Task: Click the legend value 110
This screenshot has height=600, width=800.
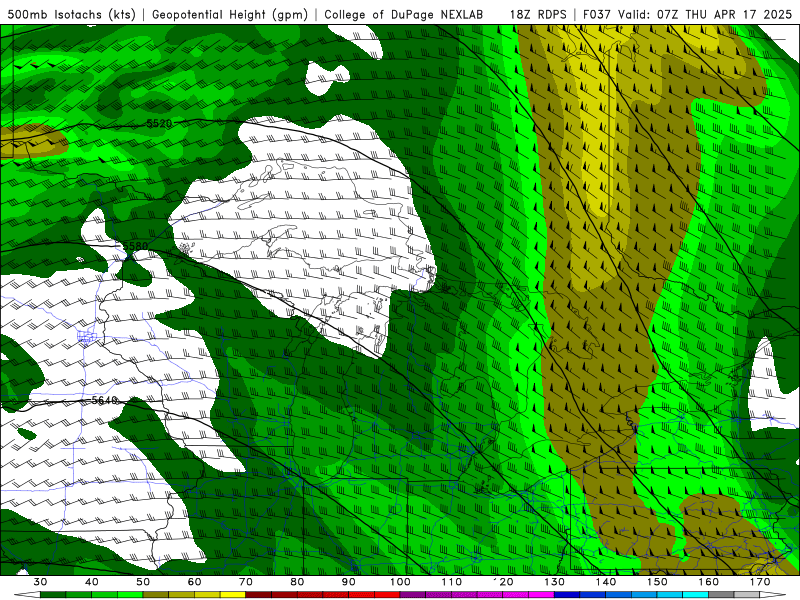Action: point(452,582)
